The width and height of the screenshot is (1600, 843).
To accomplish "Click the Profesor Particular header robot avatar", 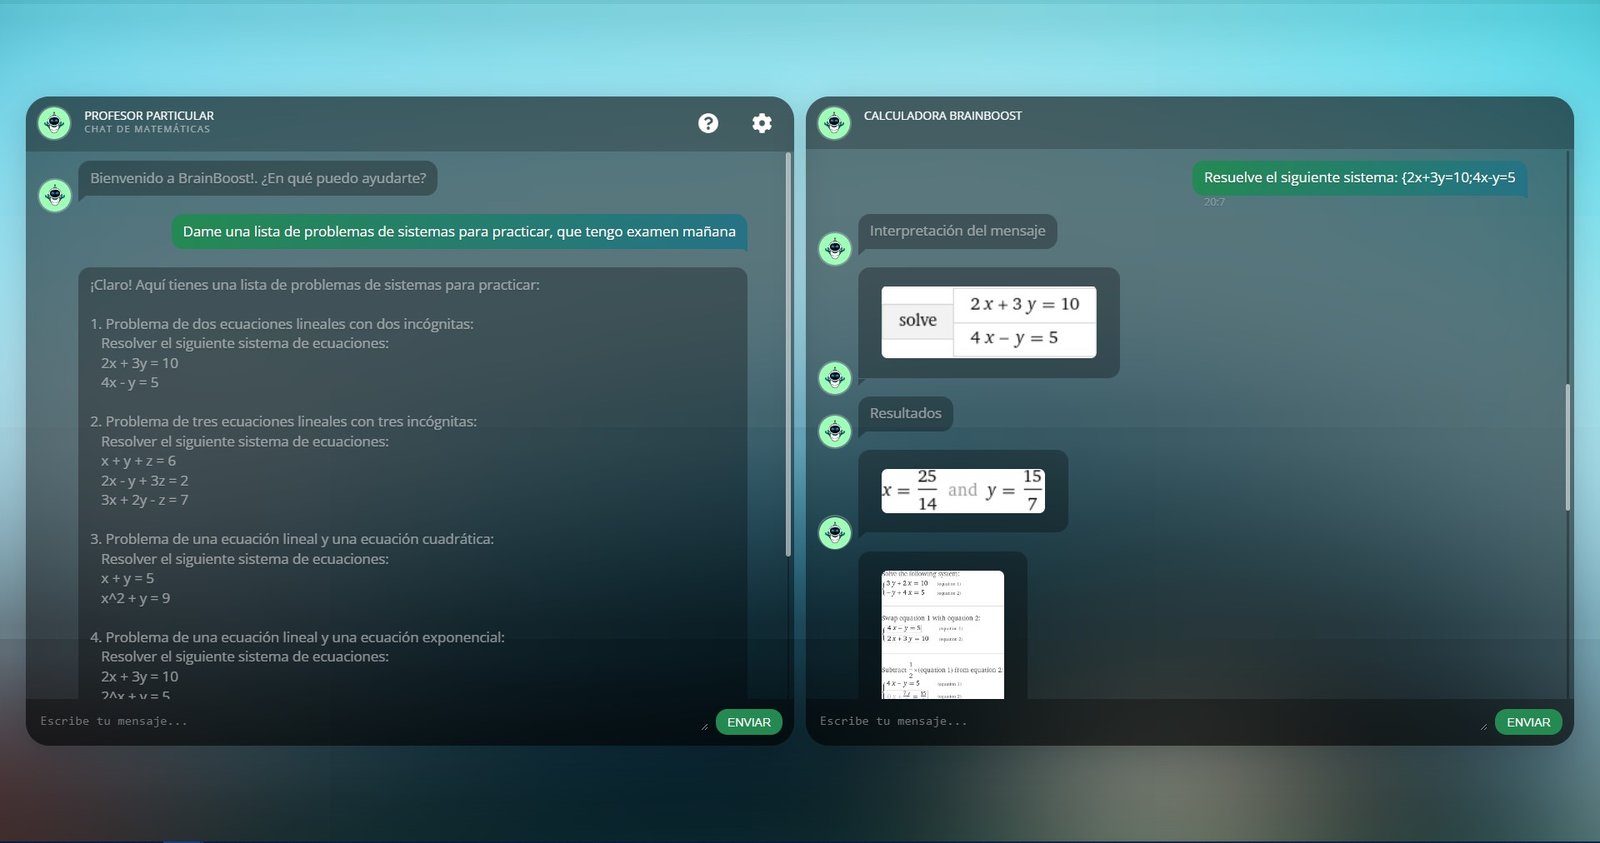I will [54, 123].
